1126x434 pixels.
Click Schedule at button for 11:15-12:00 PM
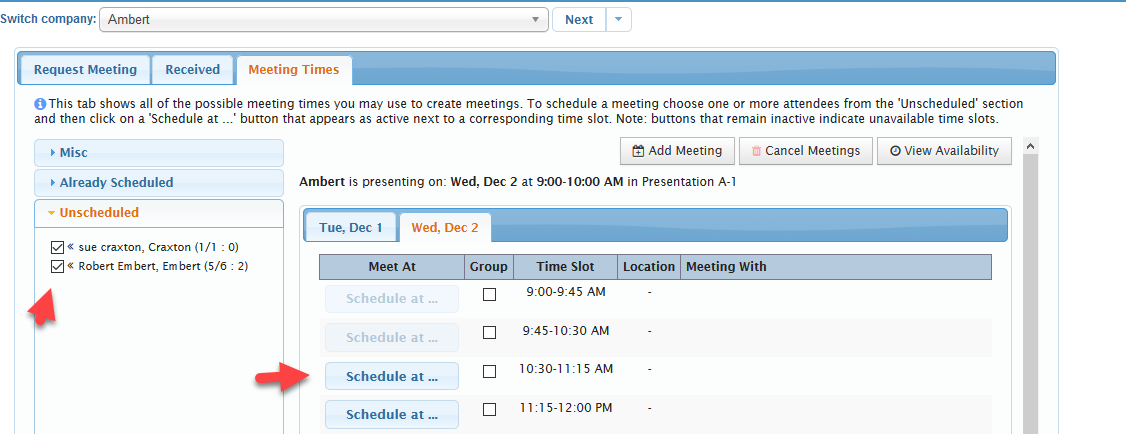coord(392,415)
